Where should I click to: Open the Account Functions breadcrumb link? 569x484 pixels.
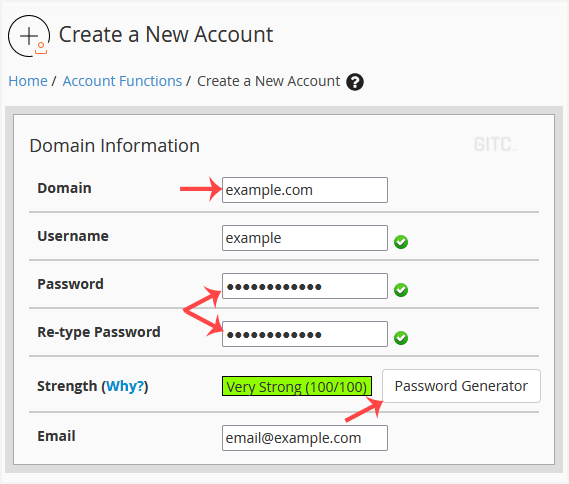[x=122, y=81]
